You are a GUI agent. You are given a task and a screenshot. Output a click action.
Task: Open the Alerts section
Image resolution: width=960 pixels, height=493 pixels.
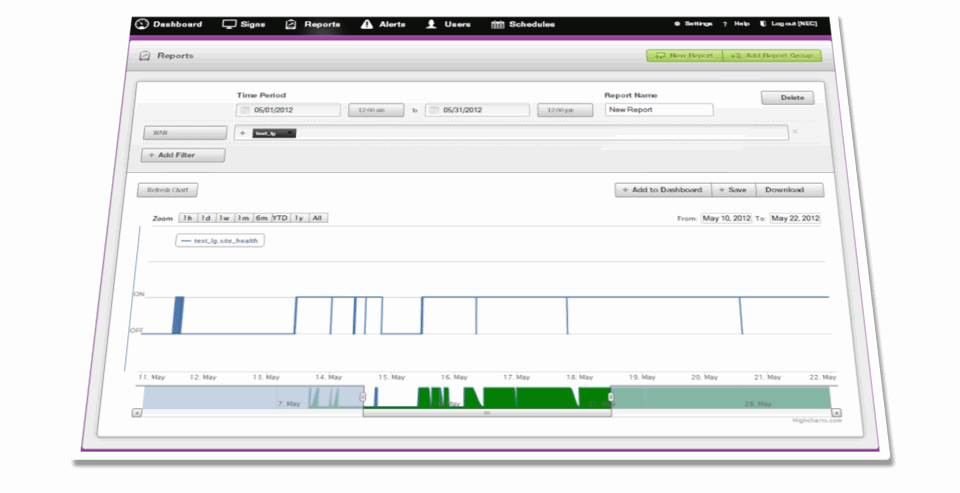click(x=383, y=24)
